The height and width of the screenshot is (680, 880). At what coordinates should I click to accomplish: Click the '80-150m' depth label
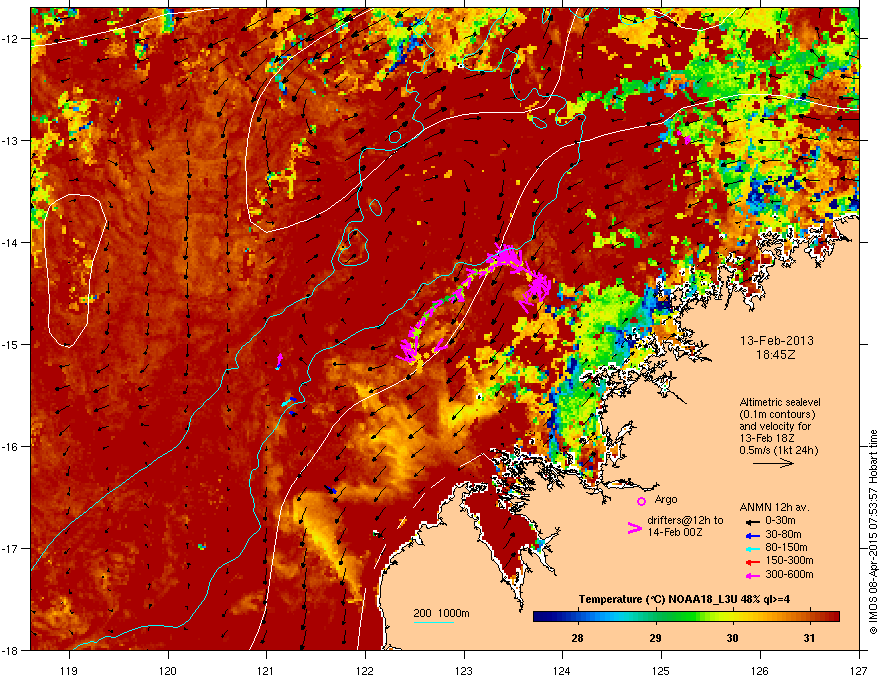[786, 547]
